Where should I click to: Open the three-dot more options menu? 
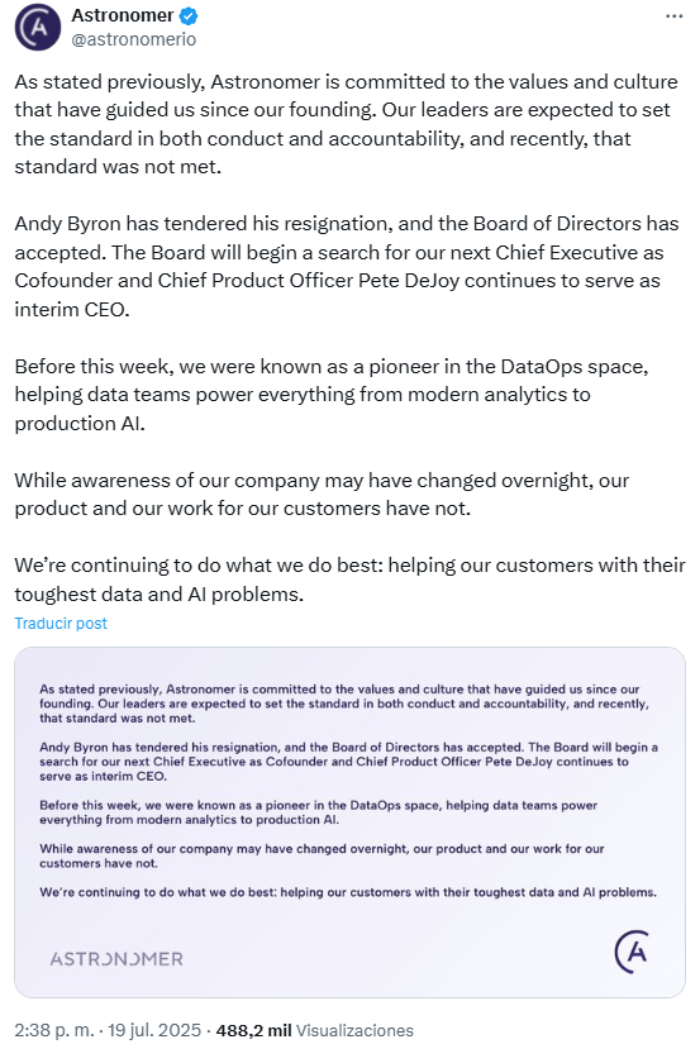pos(676,17)
